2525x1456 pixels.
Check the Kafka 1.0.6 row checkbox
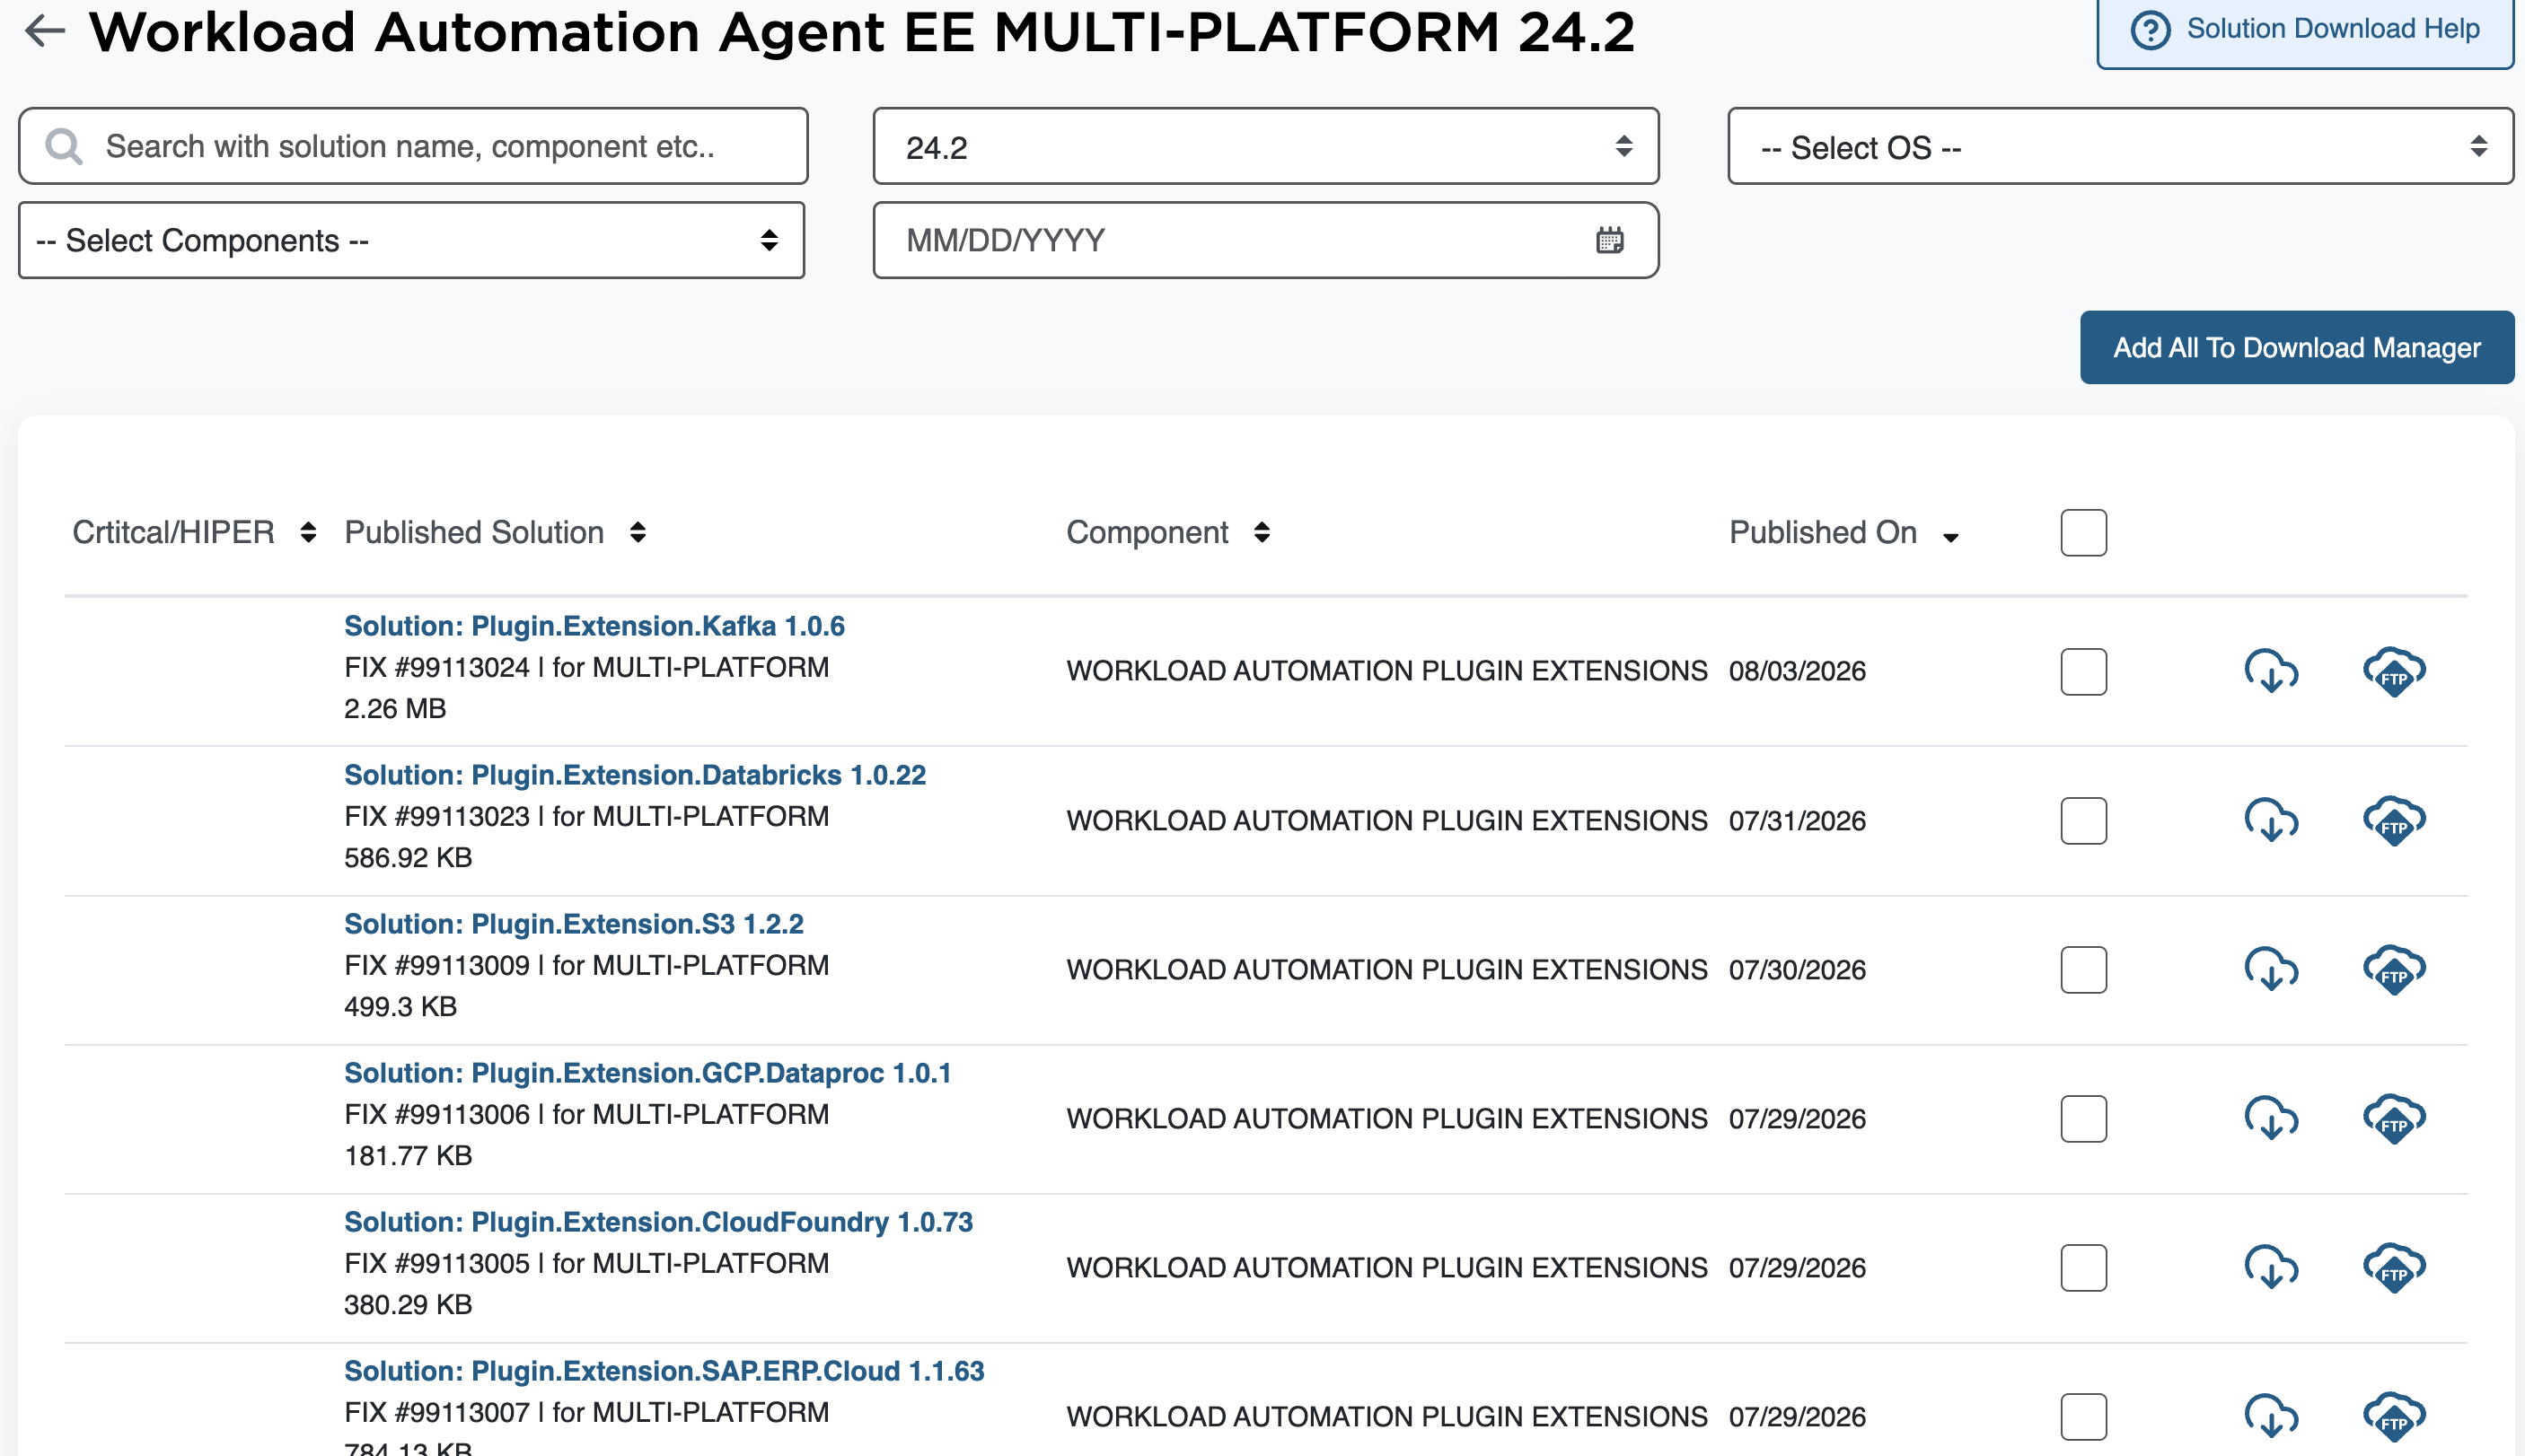tap(2084, 671)
